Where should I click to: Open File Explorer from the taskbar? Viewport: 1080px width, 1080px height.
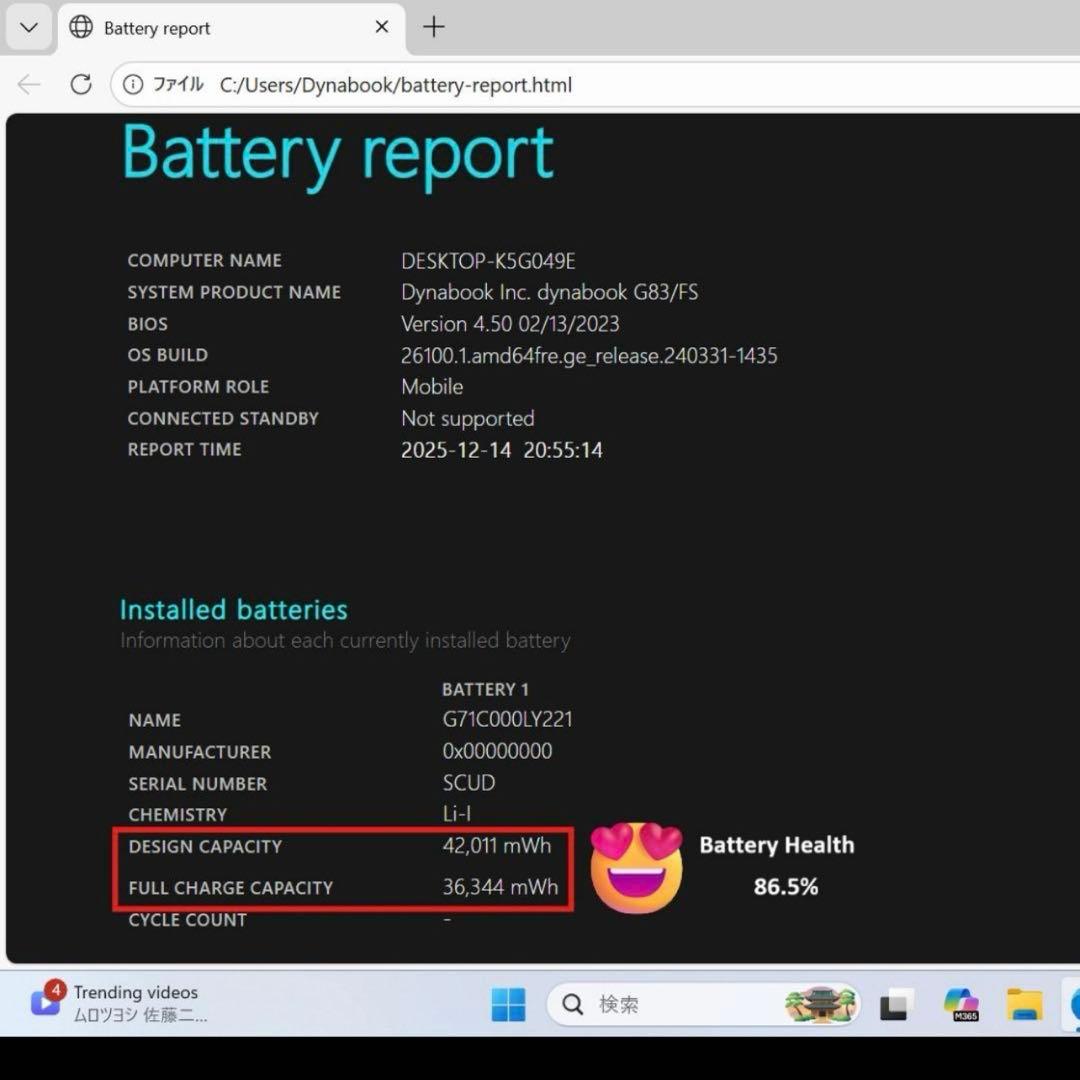[x=1024, y=1004]
